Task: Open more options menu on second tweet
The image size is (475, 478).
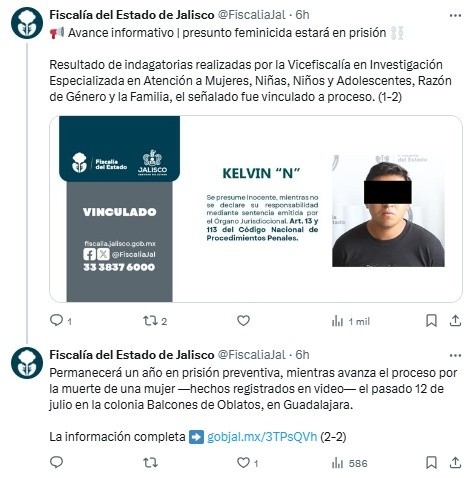Action: 455,355
